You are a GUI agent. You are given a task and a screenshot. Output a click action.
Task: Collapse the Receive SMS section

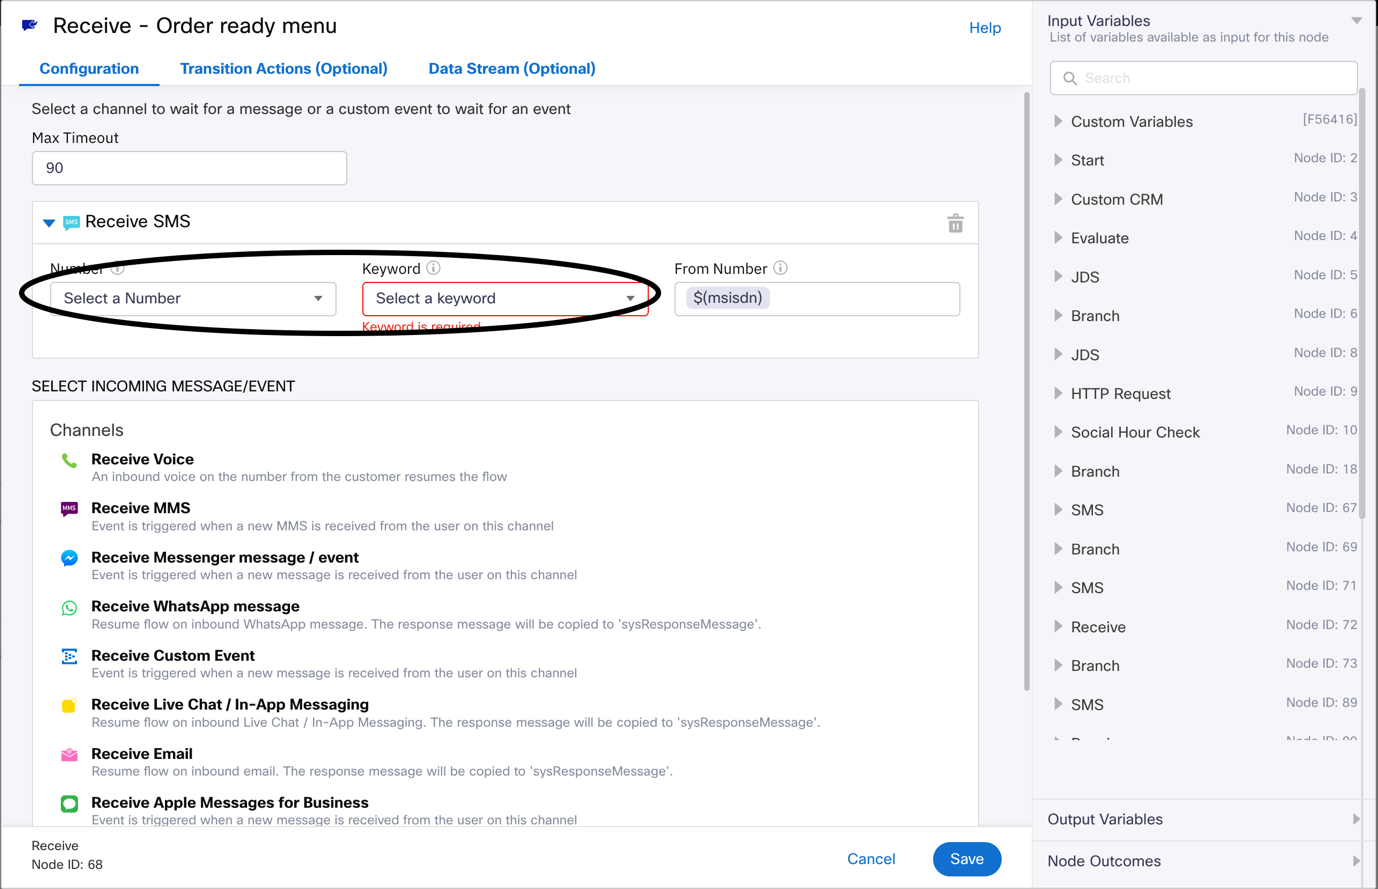coord(49,223)
